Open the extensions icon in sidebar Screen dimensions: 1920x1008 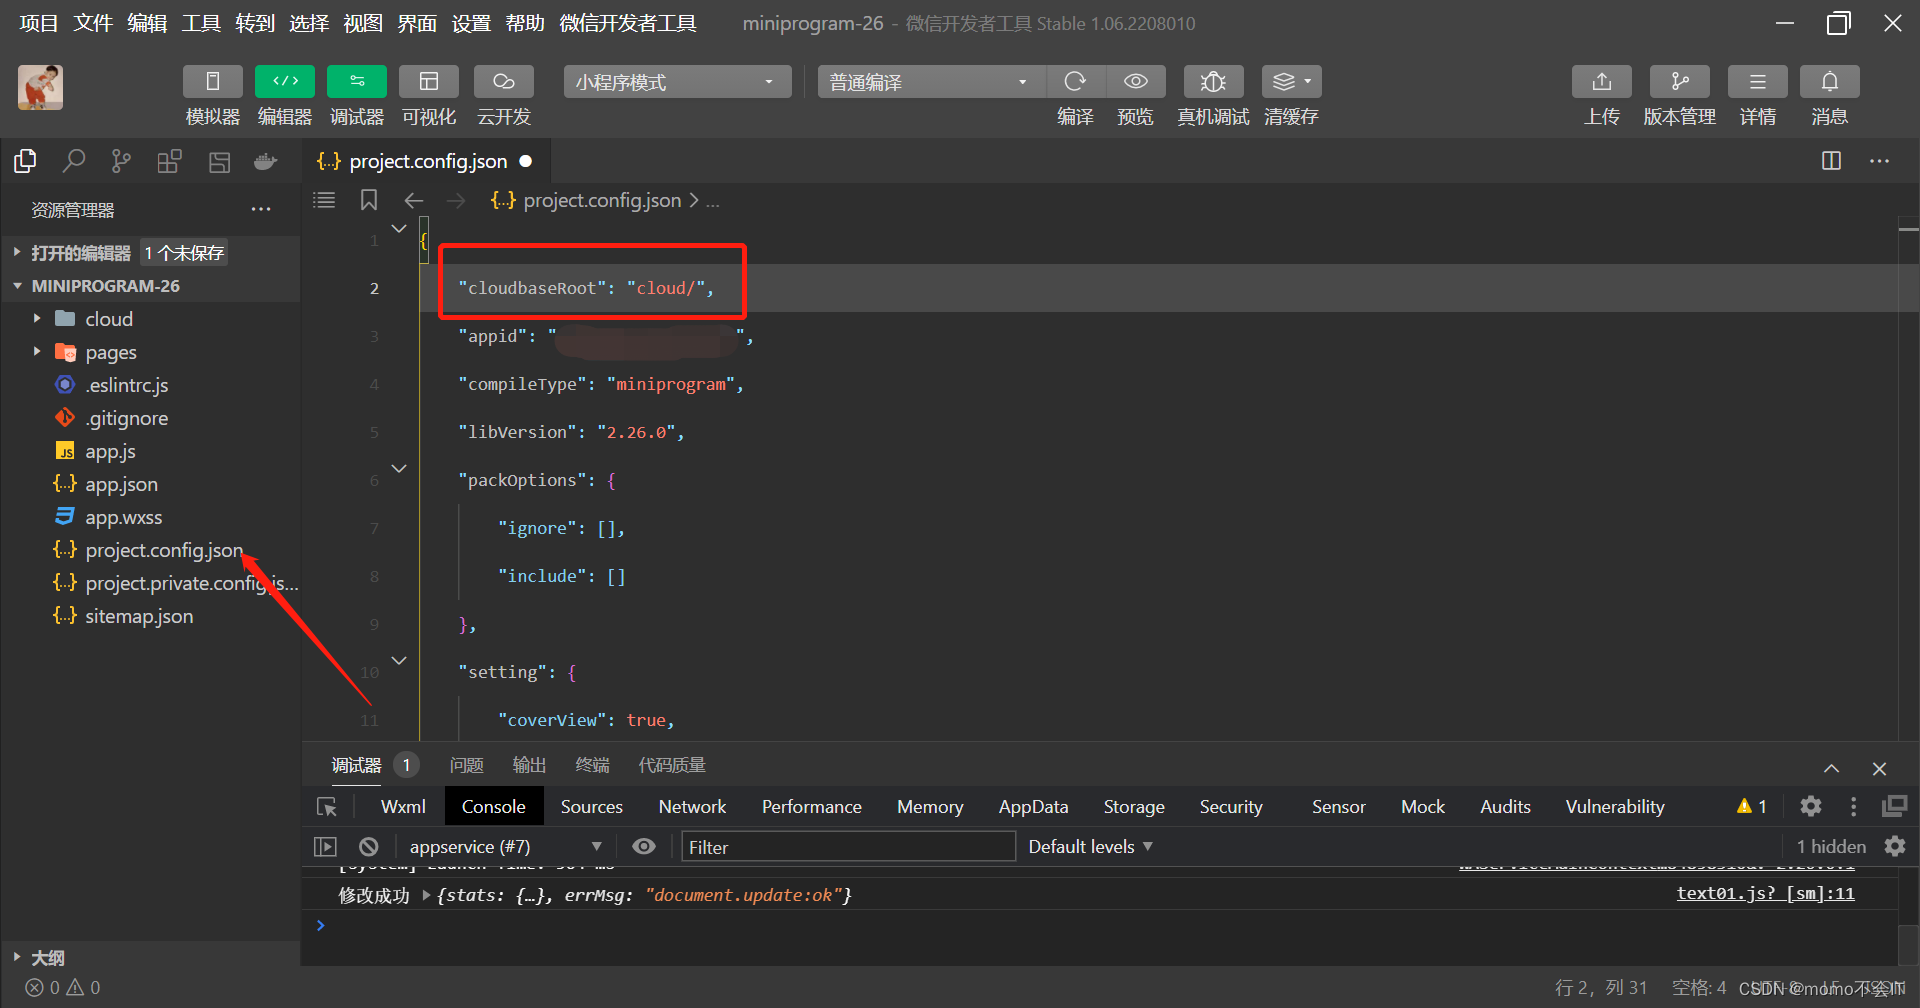pyautogui.click(x=169, y=161)
